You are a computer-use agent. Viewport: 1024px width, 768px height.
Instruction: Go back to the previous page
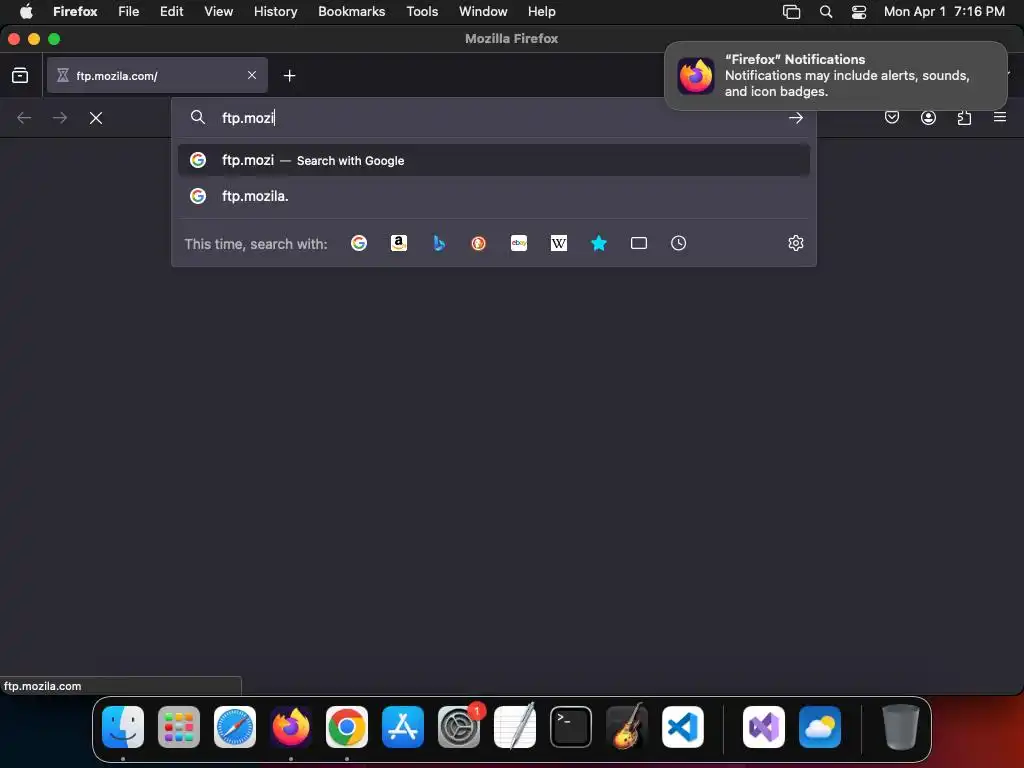[24, 118]
